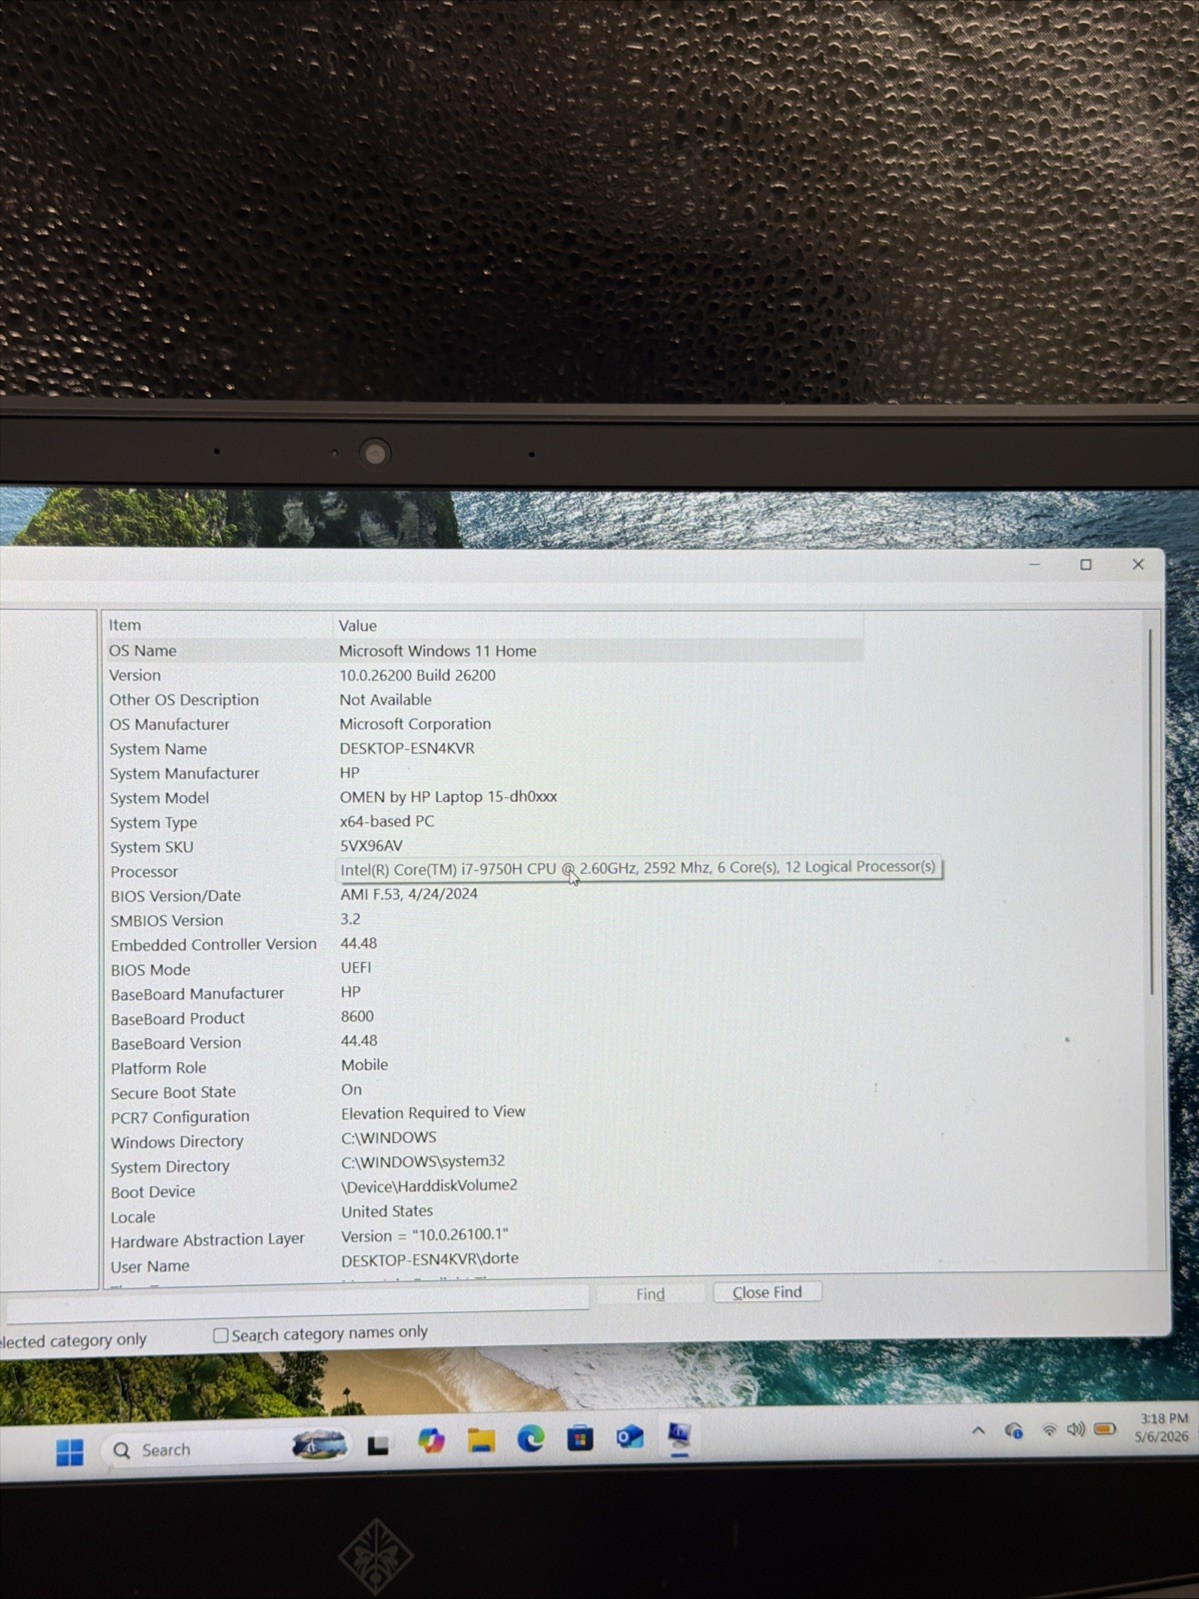Viewport: 1199px width, 1599px height.
Task: Click the value 5VX96AV
Action: click(371, 846)
